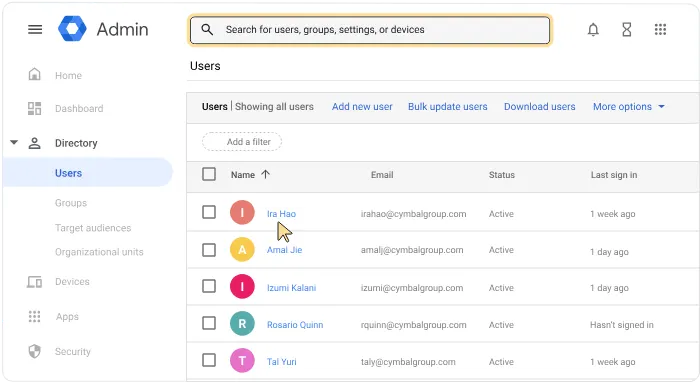Check the box for Tal Yuri
The width and height of the screenshot is (700, 390).
coord(209,360)
